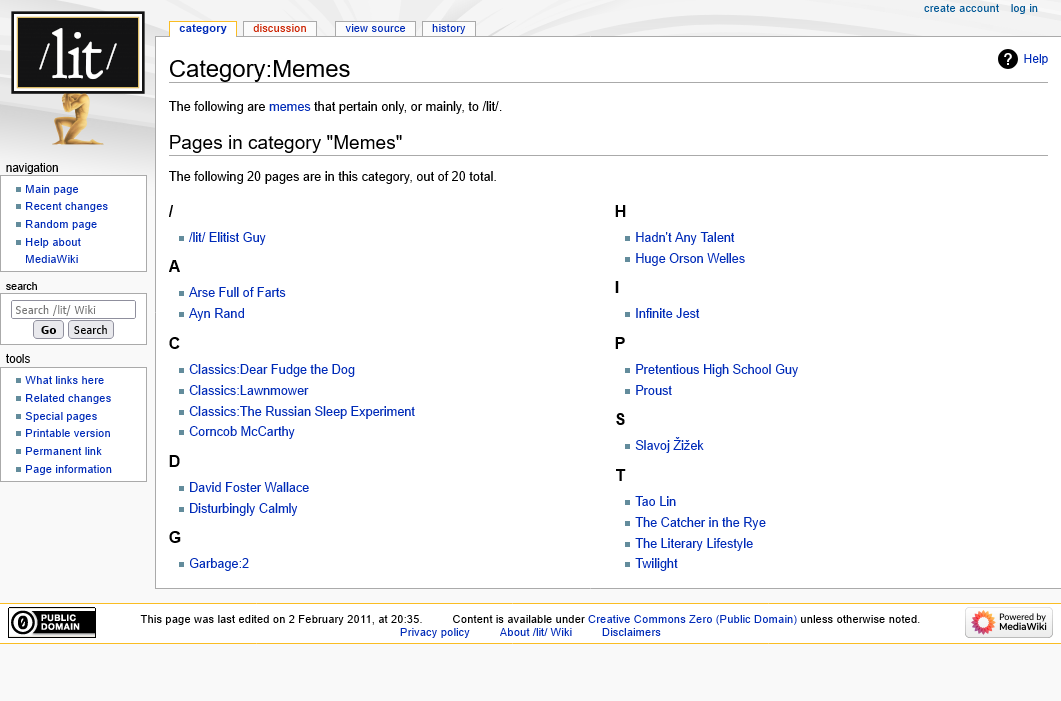1061x701 pixels.
Task: Open Help about MediaWiki
Action: tap(53, 250)
